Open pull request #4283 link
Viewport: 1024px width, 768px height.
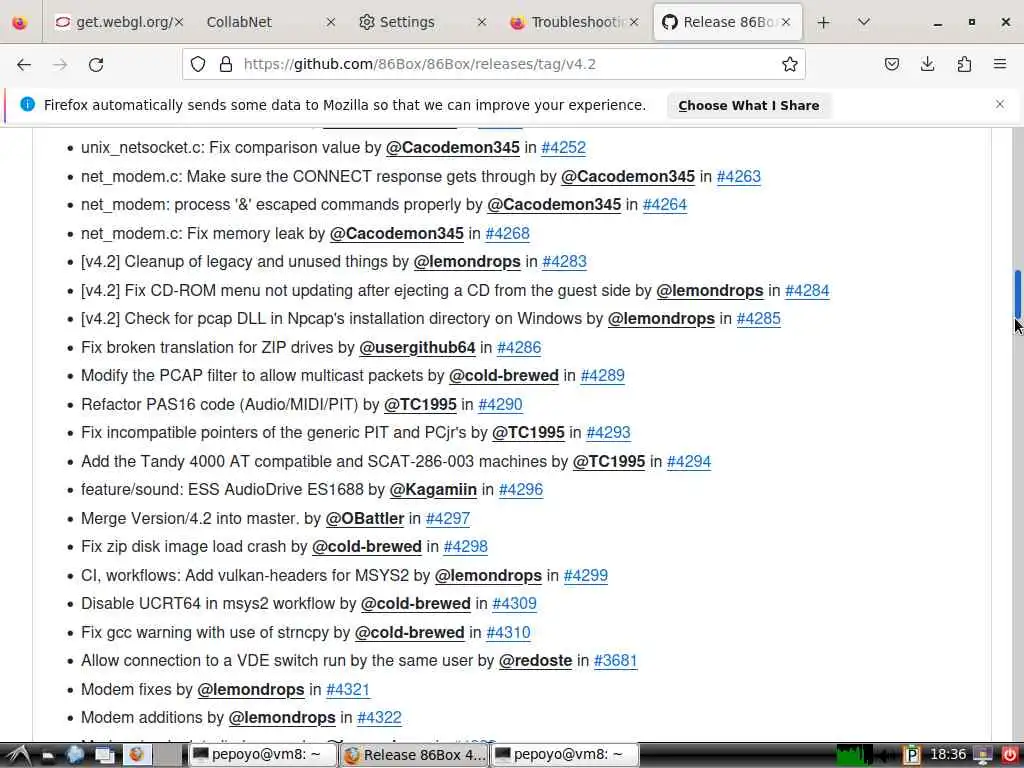pos(564,261)
